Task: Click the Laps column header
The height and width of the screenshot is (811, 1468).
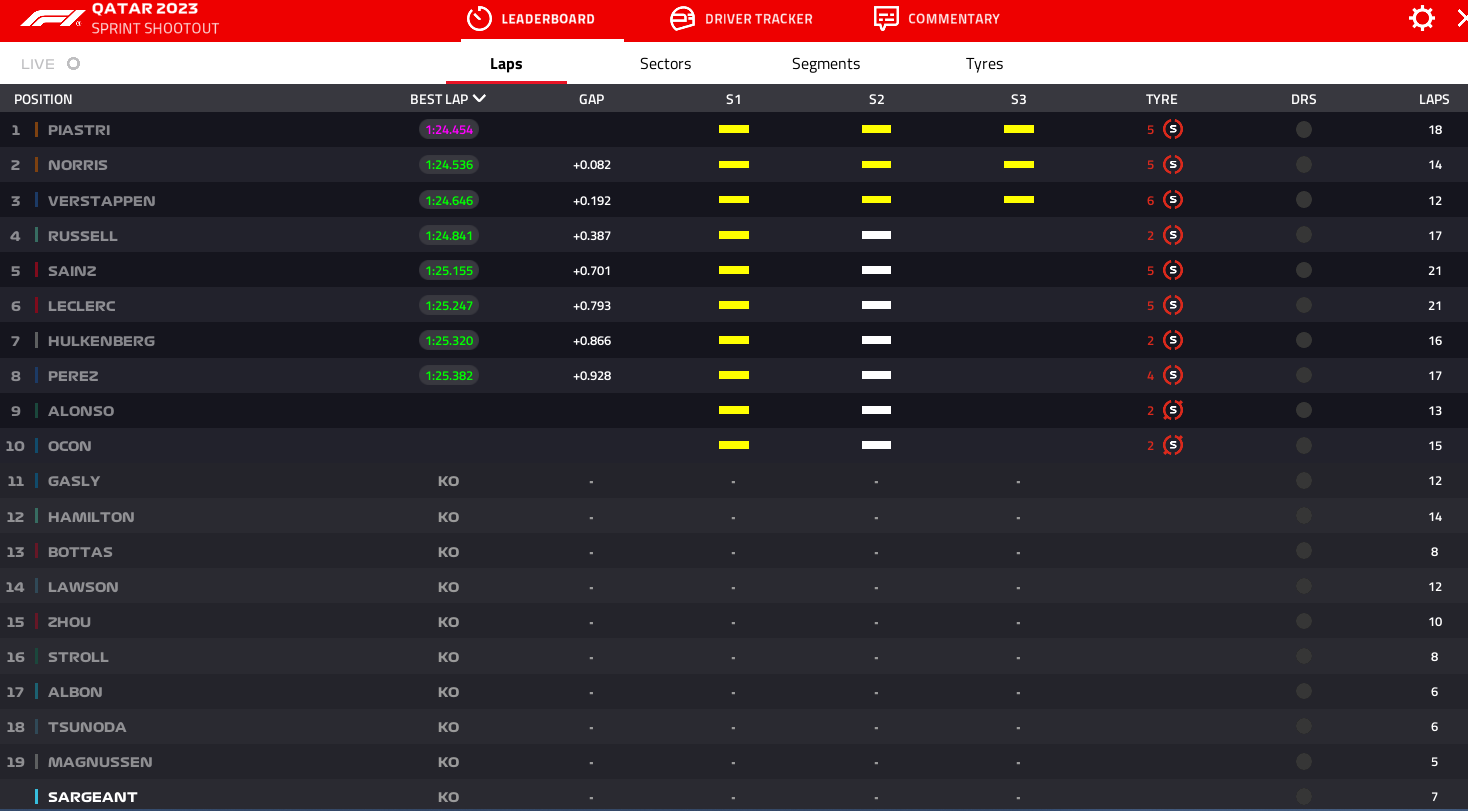Action: 1434,99
